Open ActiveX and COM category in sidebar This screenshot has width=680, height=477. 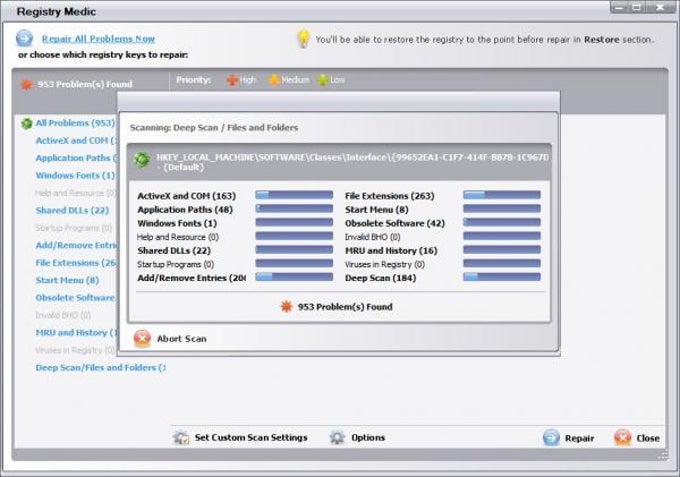point(76,140)
